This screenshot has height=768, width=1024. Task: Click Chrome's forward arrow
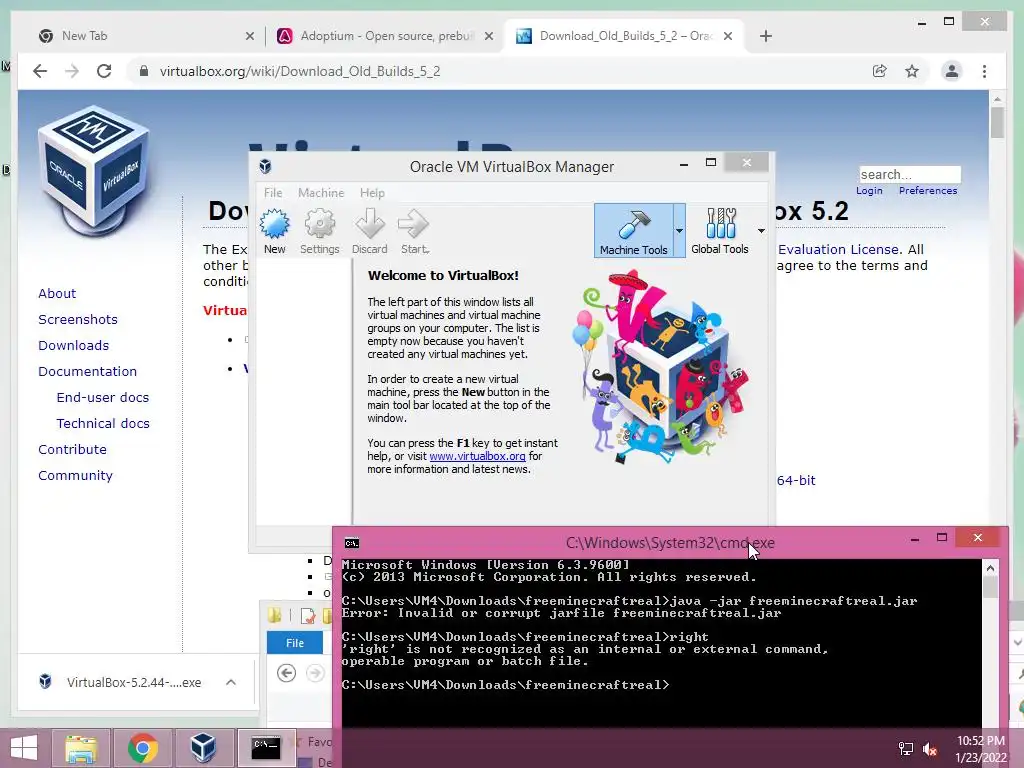pyautogui.click(x=72, y=71)
